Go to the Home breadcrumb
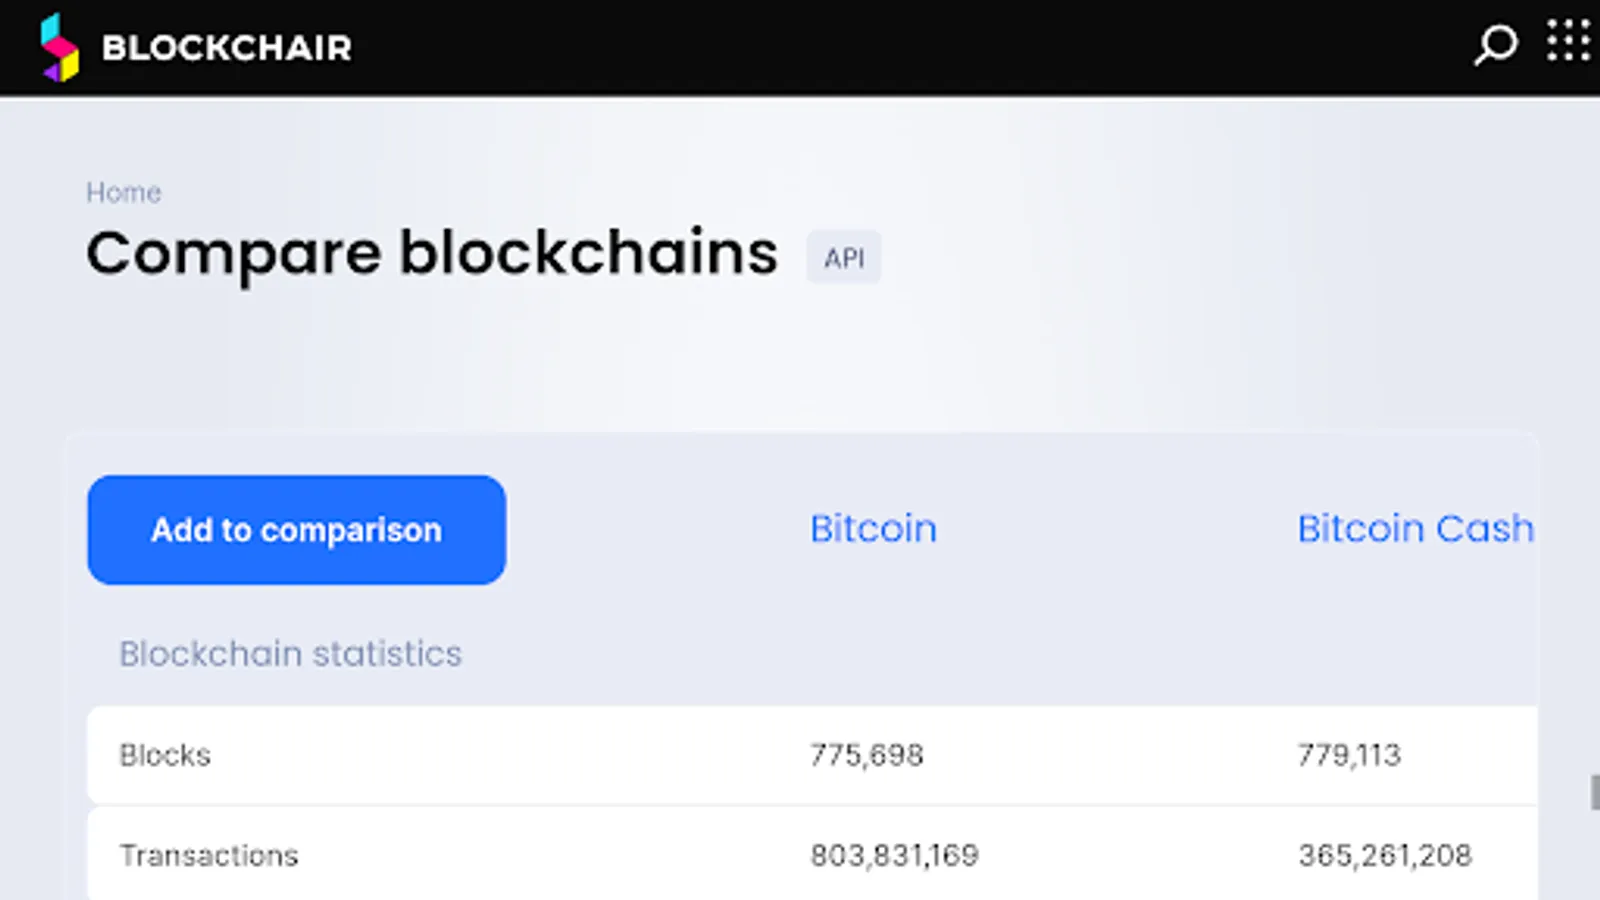Screen dimensions: 1600x900 (123, 192)
